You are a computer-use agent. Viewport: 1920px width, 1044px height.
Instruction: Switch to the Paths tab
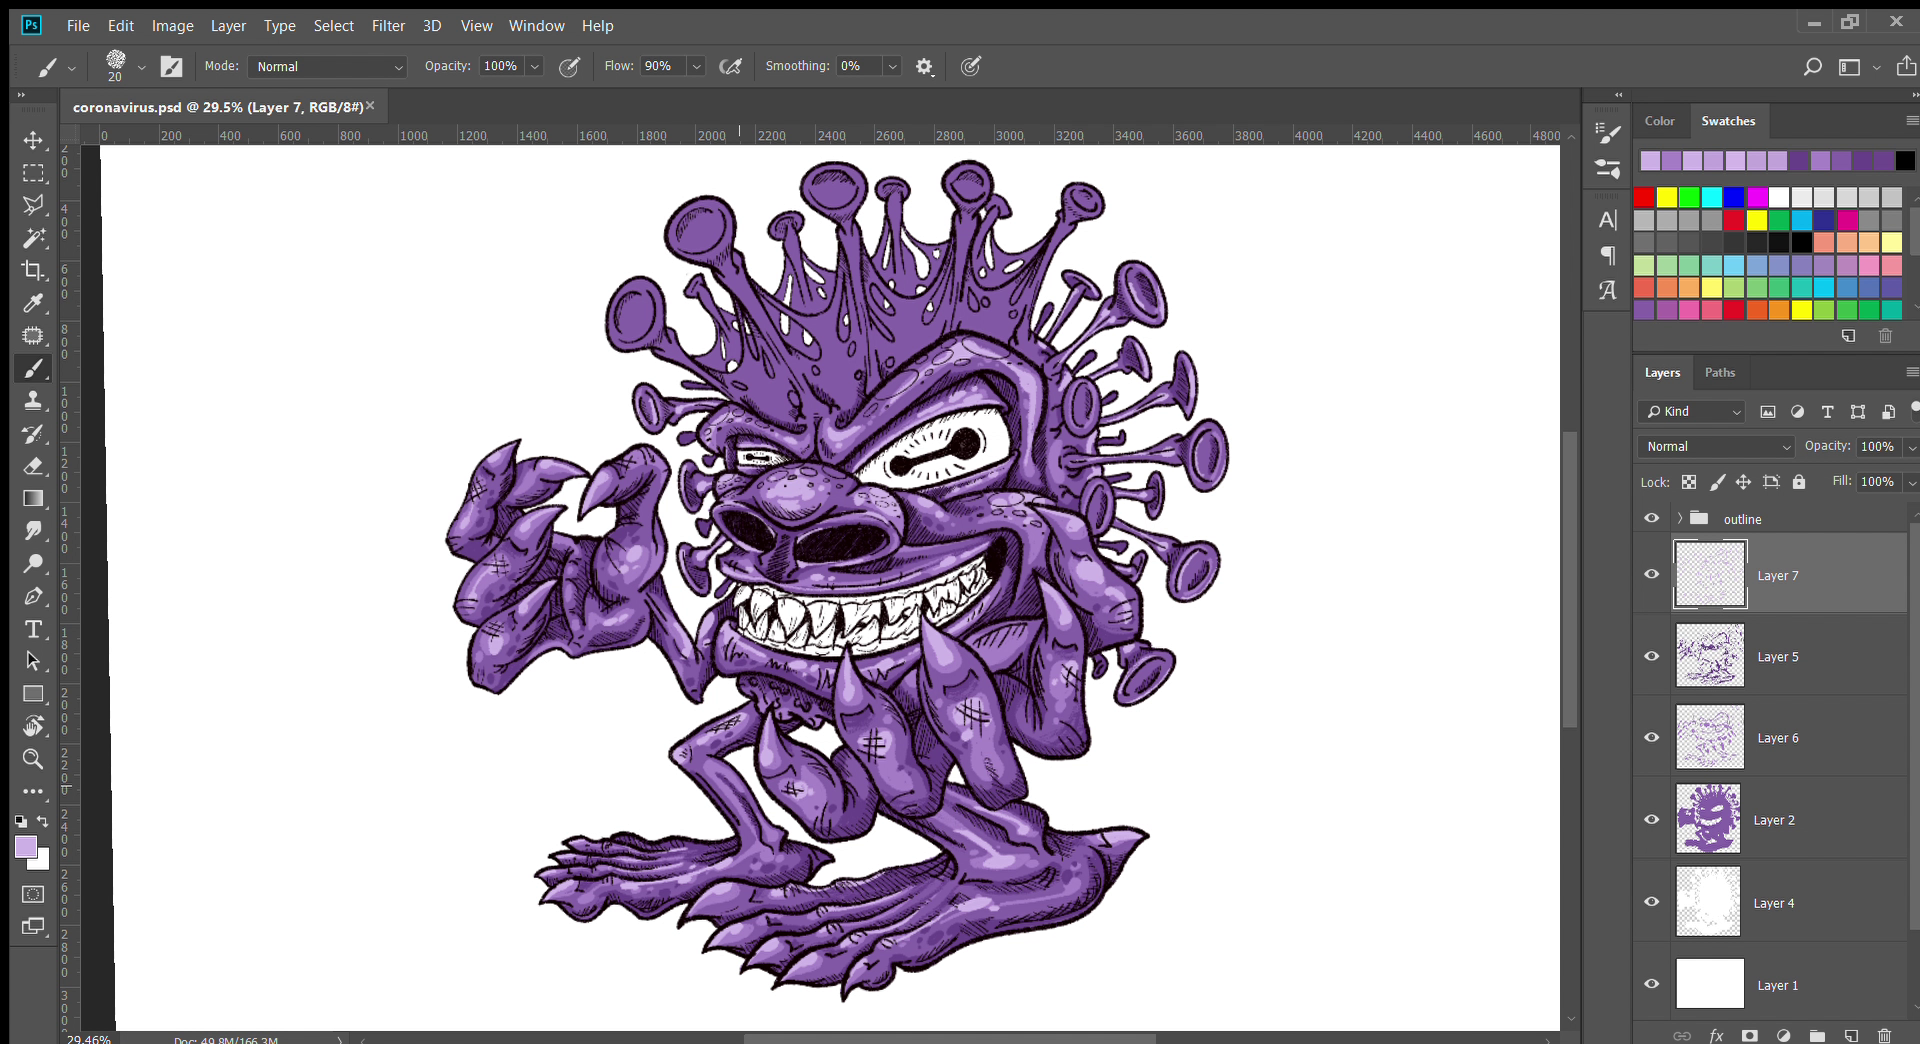[x=1719, y=372]
